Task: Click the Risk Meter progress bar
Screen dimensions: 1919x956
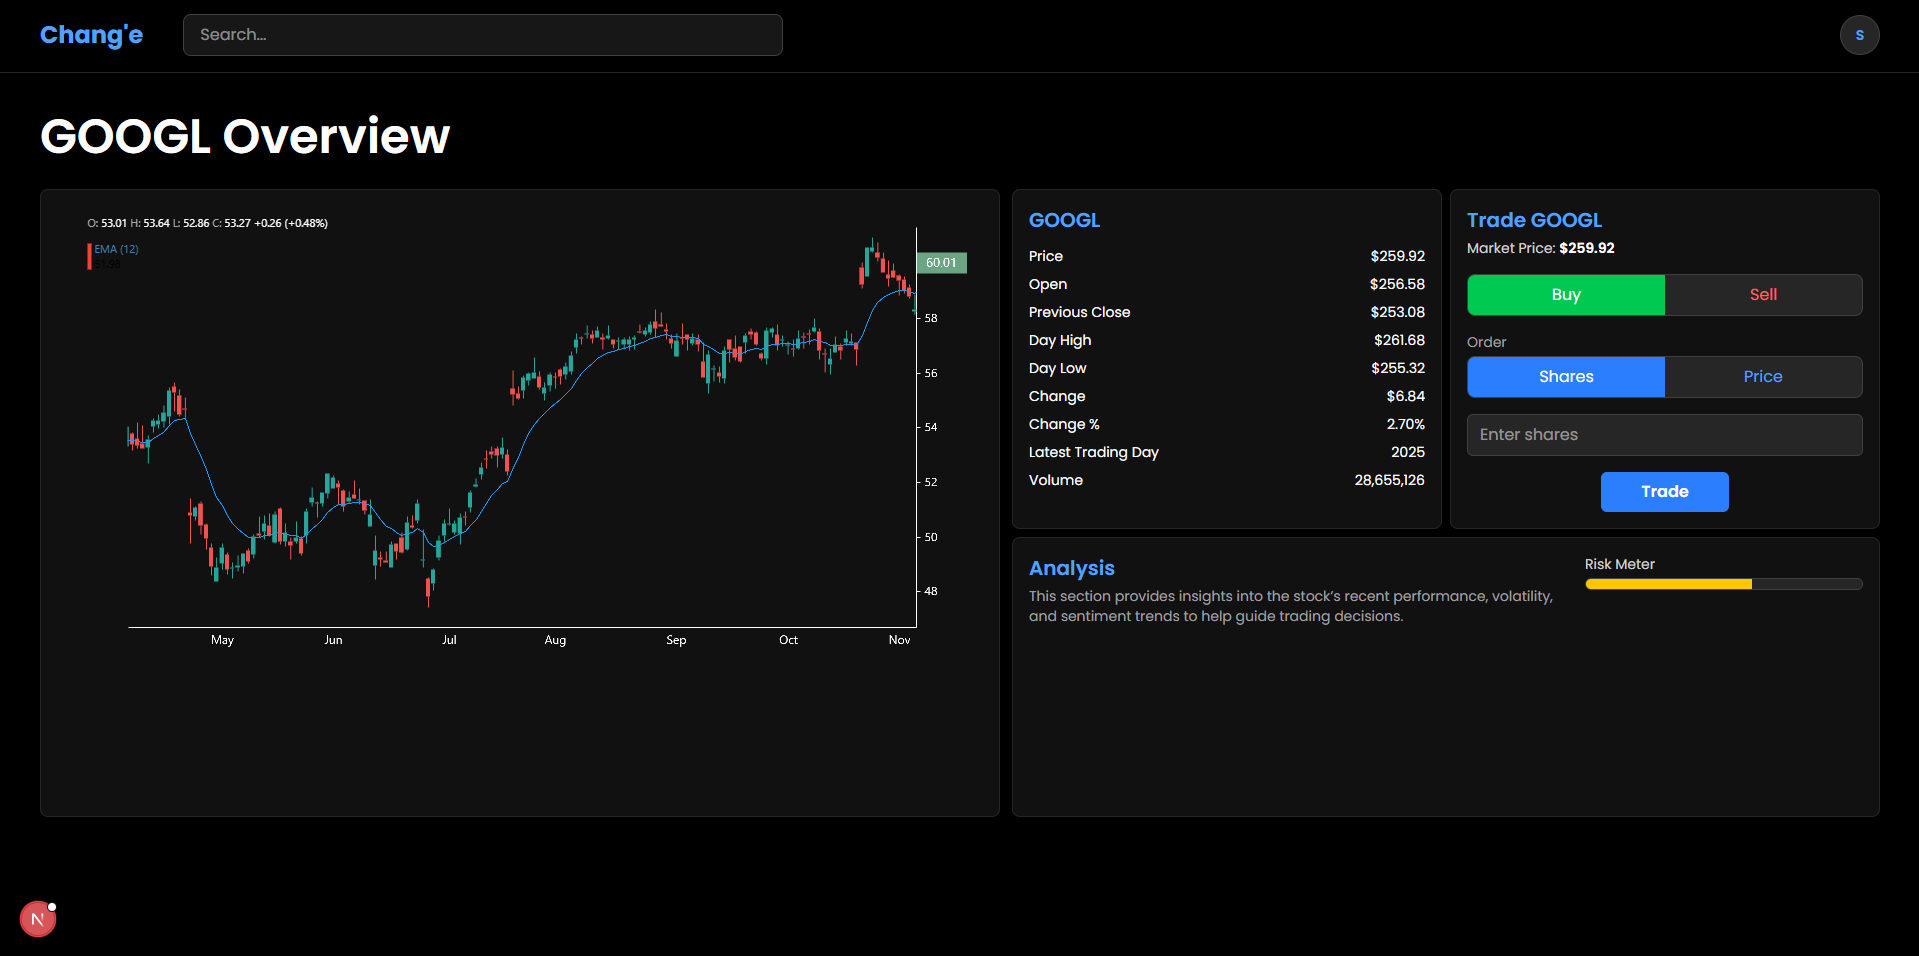Action: (1724, 584)
